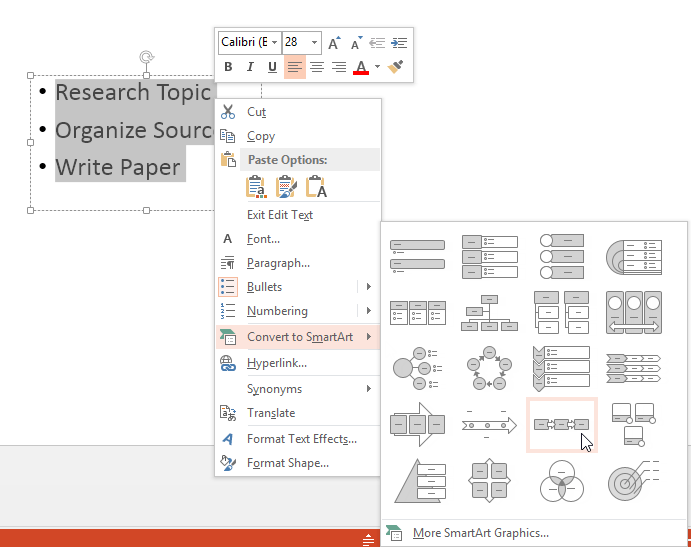Viewport: 691px width, 547px height.
Task: Select Continuous Block Process arrow layout
Action: [x=417, y=425]
